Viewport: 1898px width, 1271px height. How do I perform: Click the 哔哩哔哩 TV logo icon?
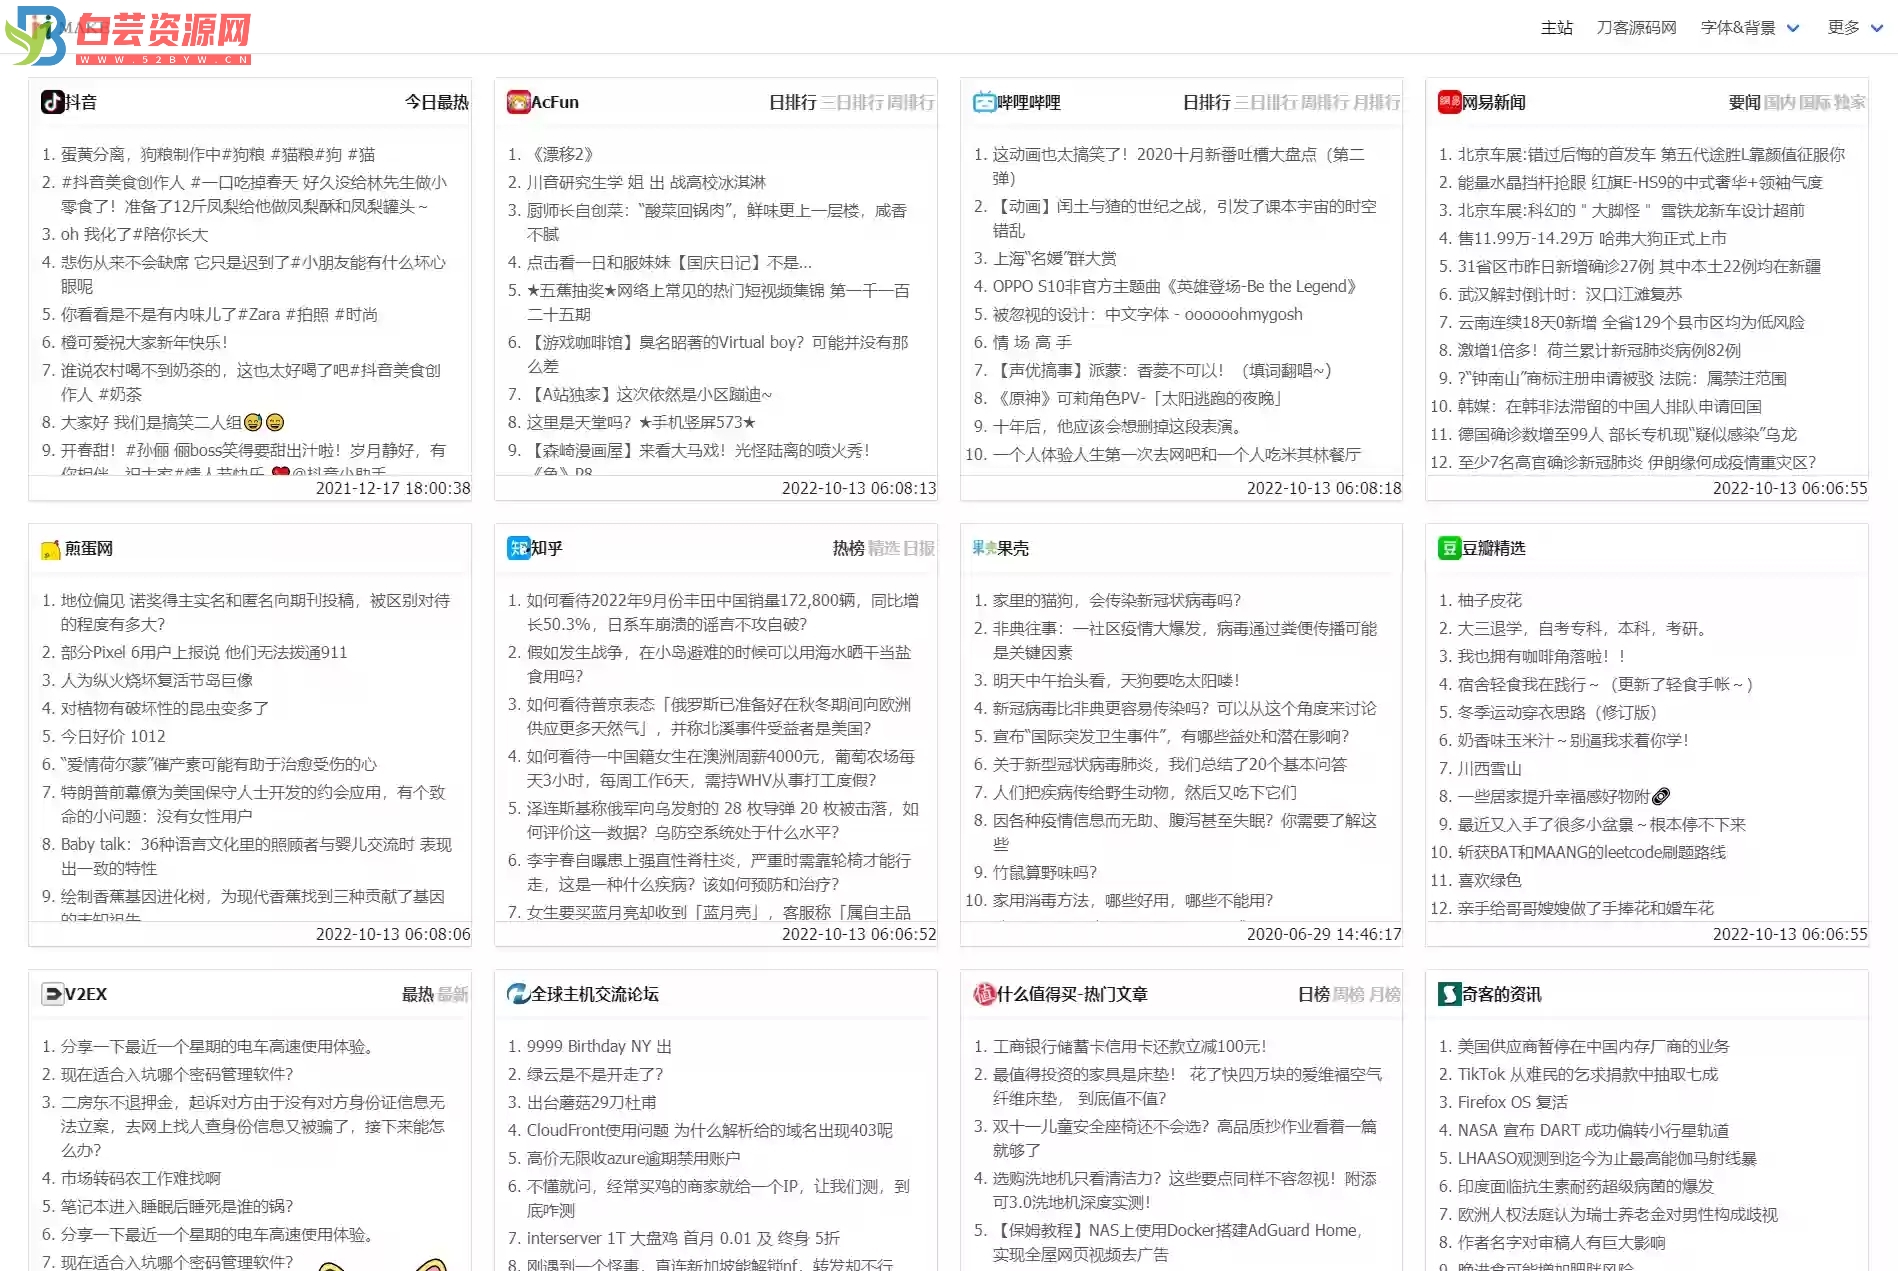point(984,102)
